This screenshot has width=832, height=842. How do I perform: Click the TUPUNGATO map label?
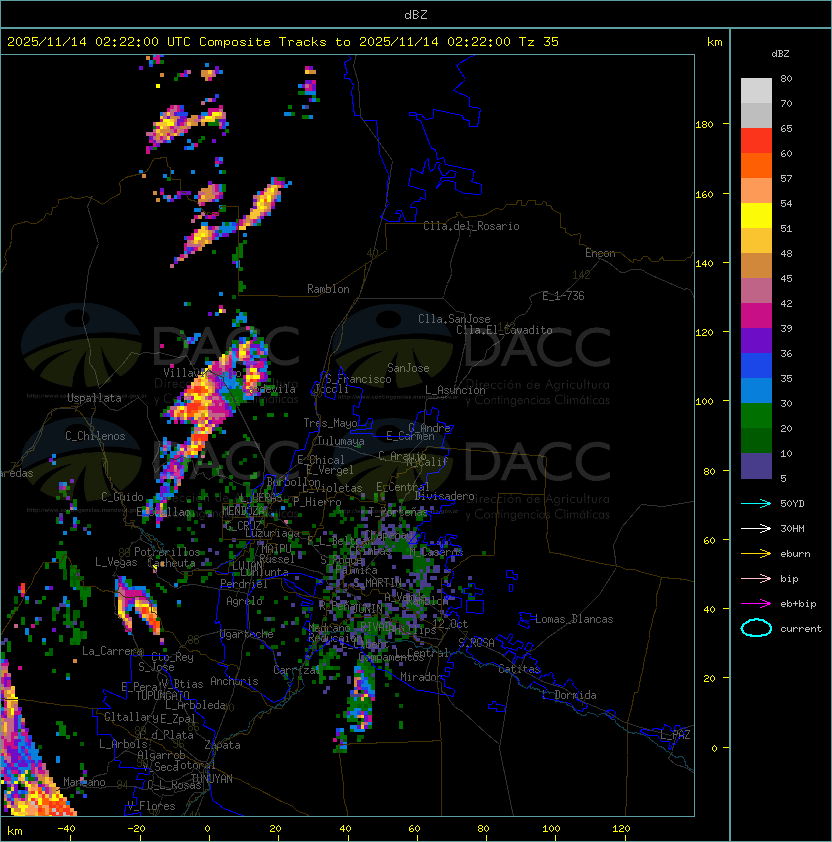coord(162,695)
